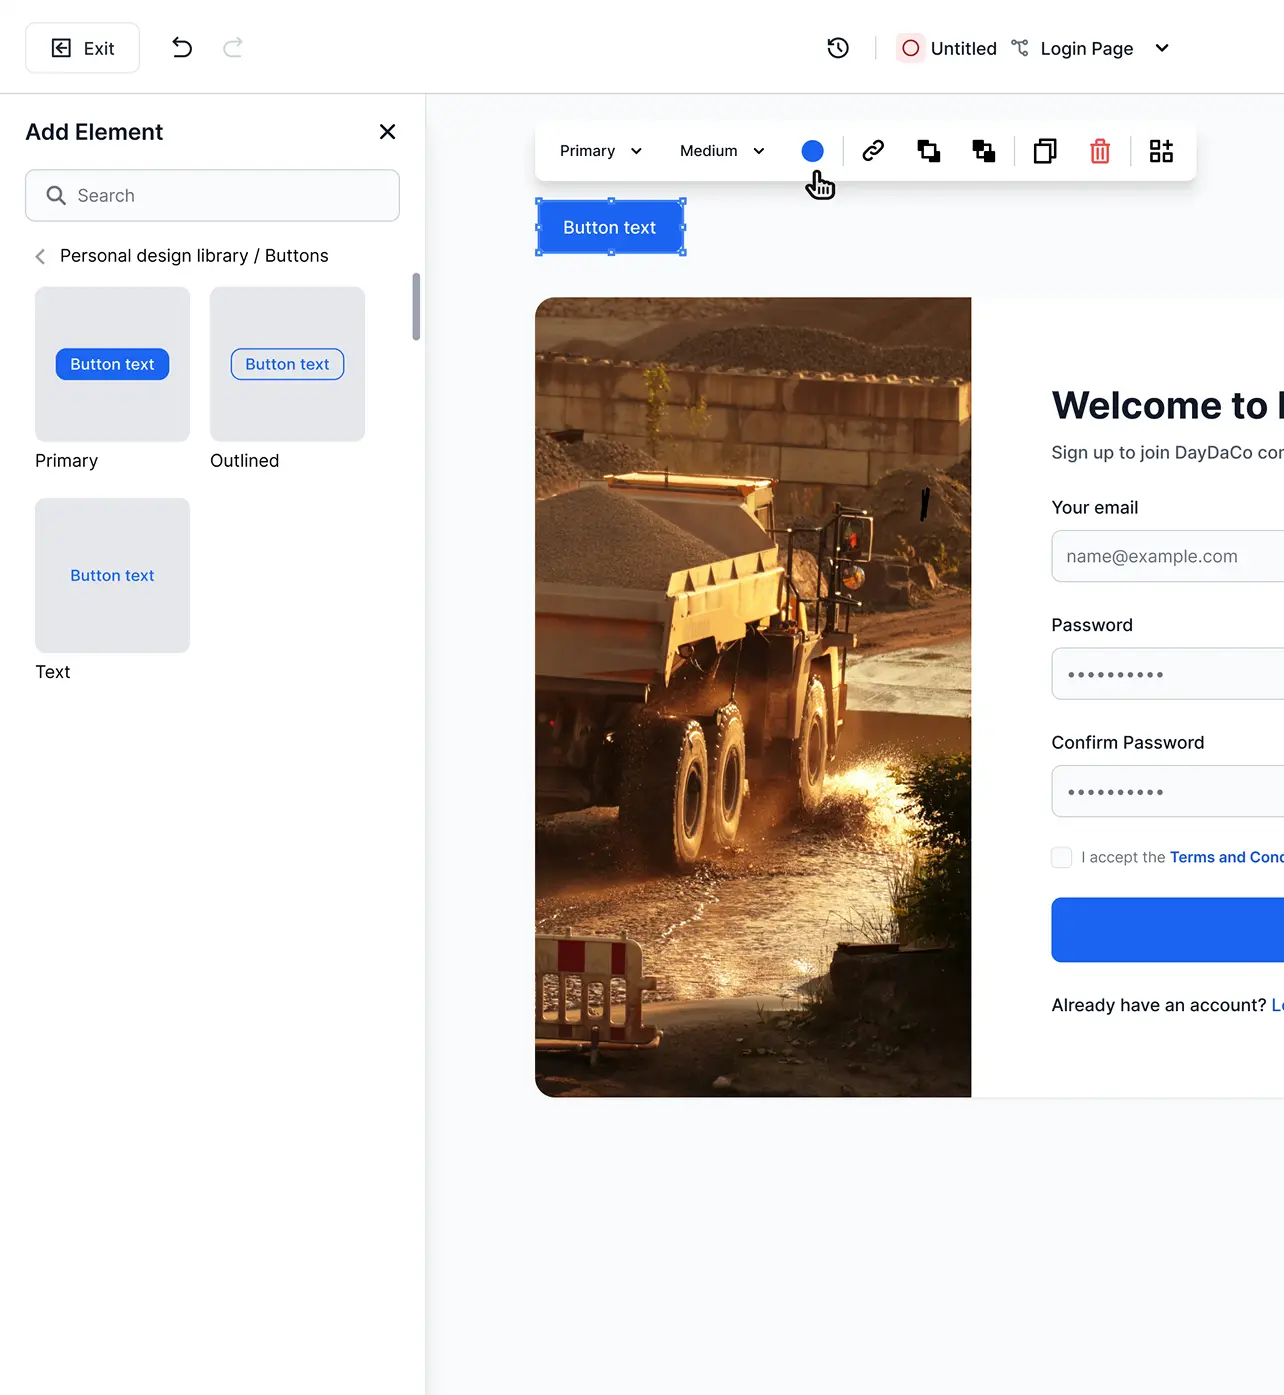Click the blue color swatch in the toolbar

813,151
